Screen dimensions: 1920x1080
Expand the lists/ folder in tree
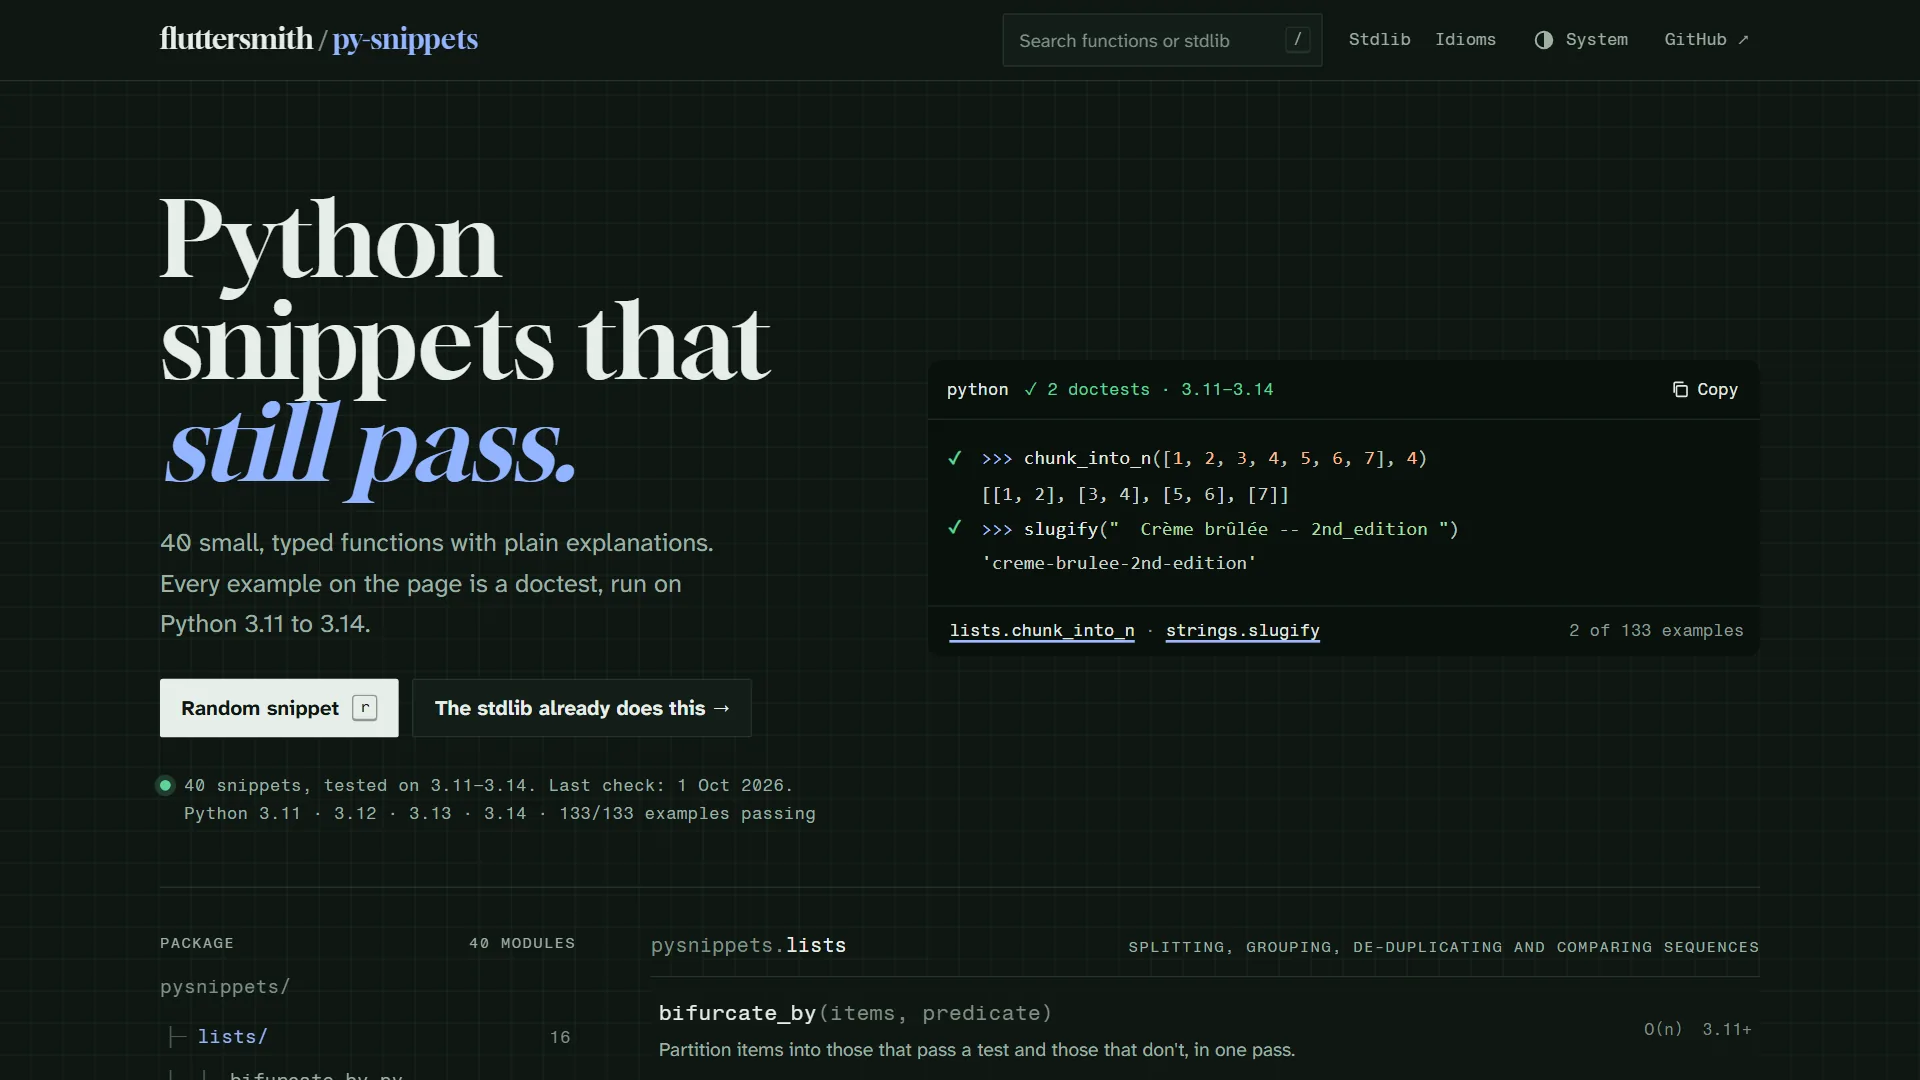tap(232, 1037)
